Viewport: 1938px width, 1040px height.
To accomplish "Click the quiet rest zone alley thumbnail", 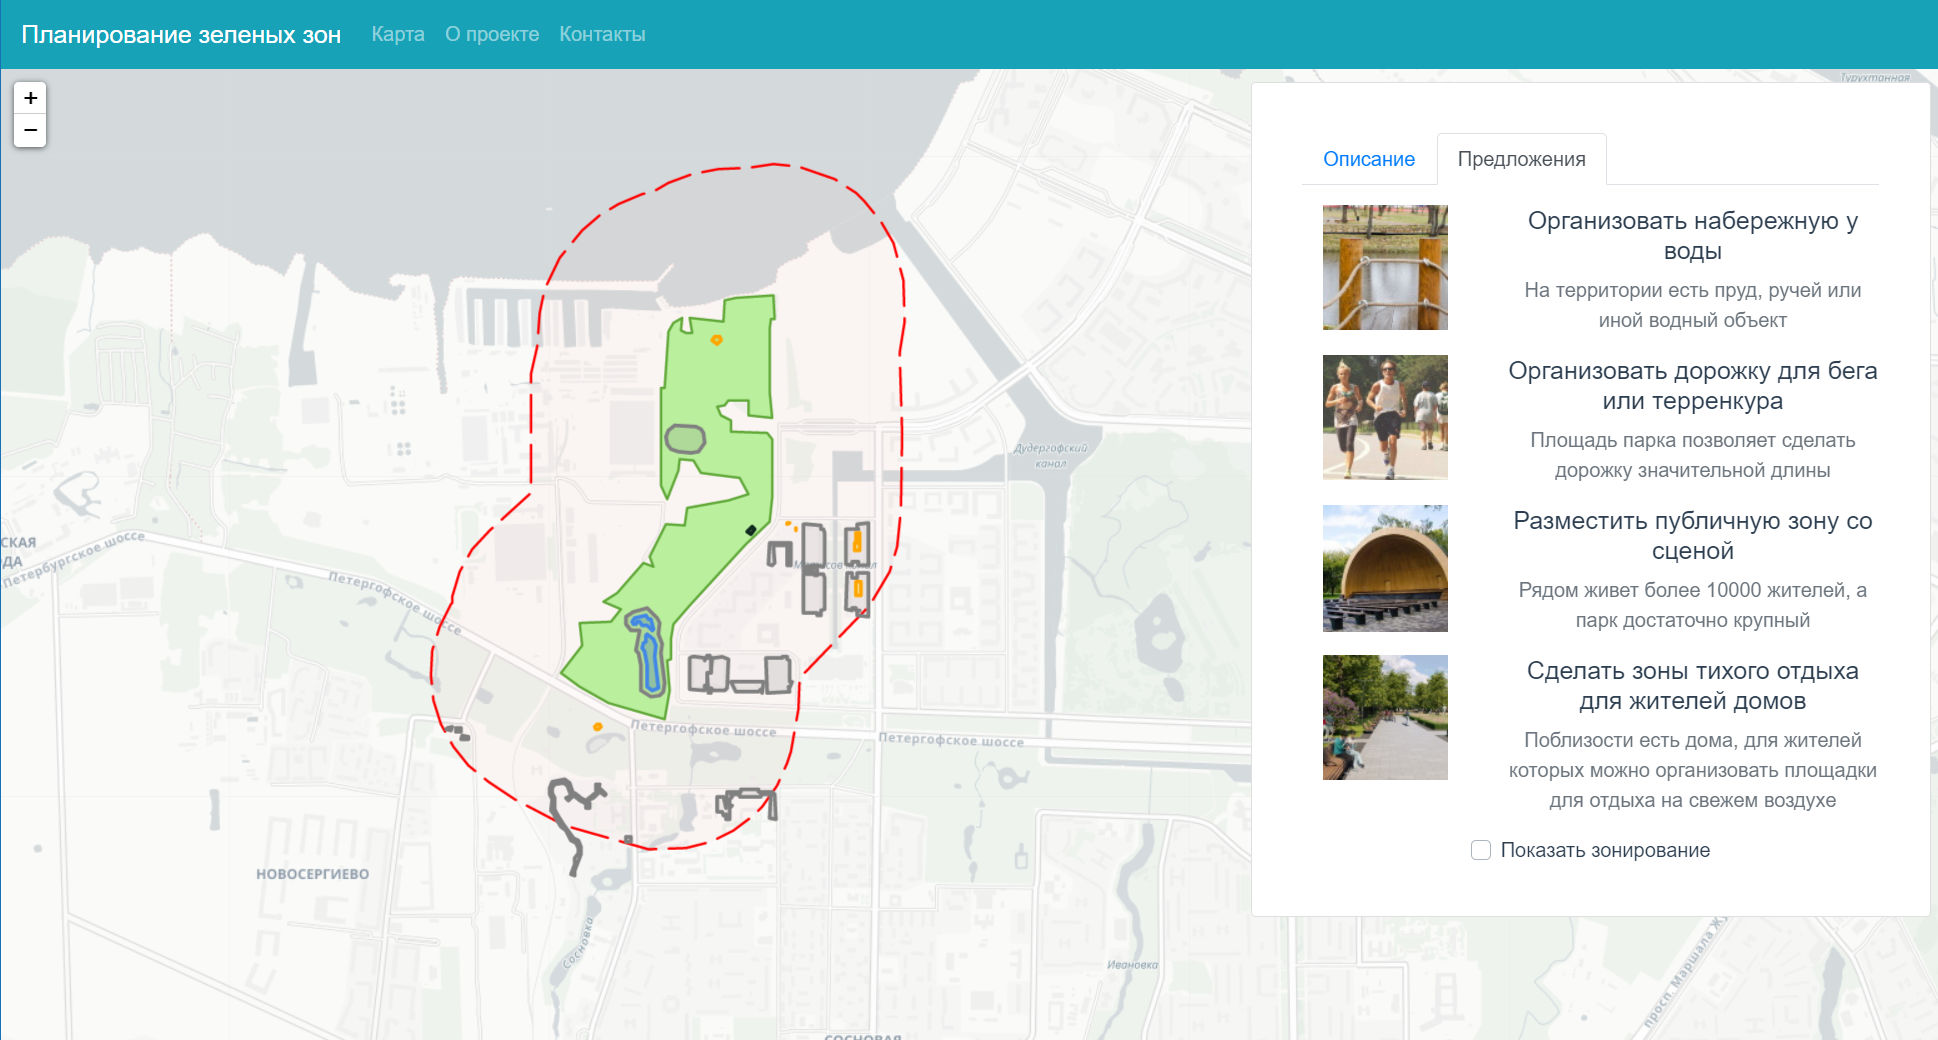I will (x=1385, y=717).
